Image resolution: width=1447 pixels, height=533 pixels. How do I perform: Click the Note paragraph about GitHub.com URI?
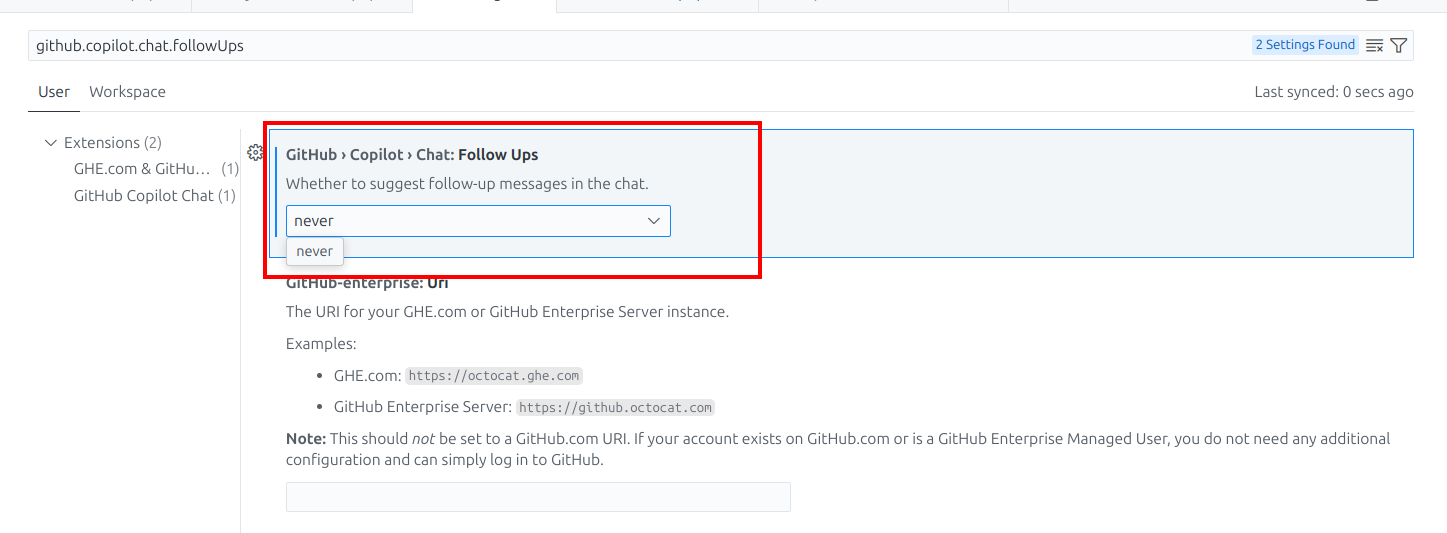[x=838, y=449]
